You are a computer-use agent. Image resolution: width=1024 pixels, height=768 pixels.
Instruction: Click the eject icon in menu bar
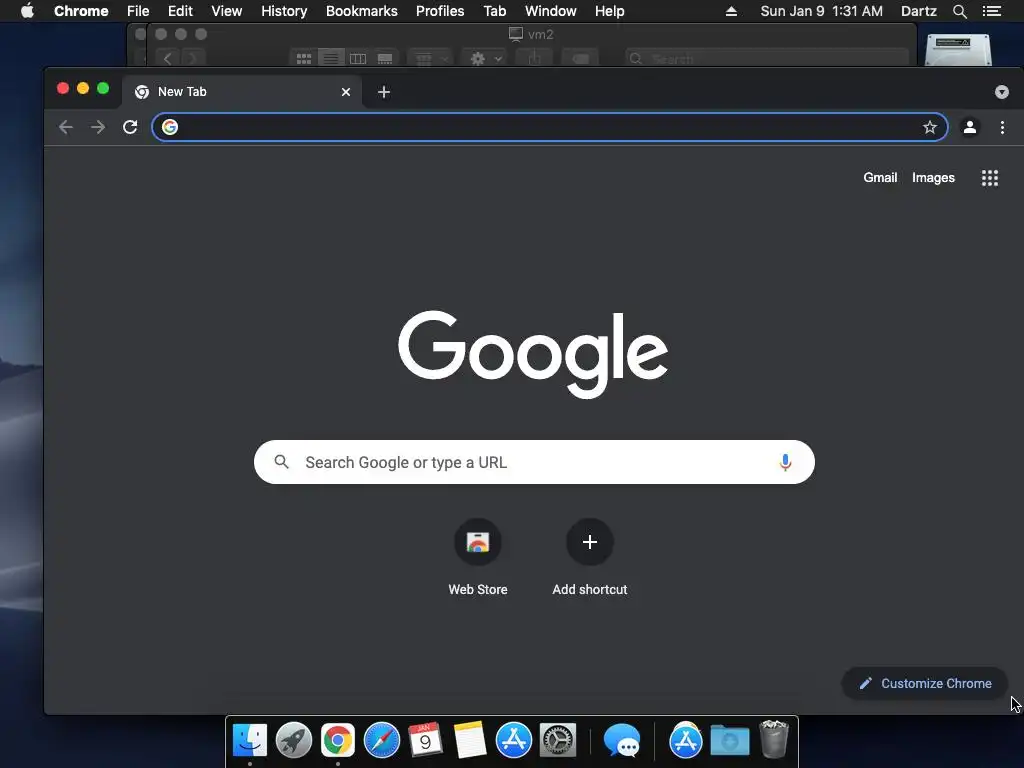click(731, 11)
